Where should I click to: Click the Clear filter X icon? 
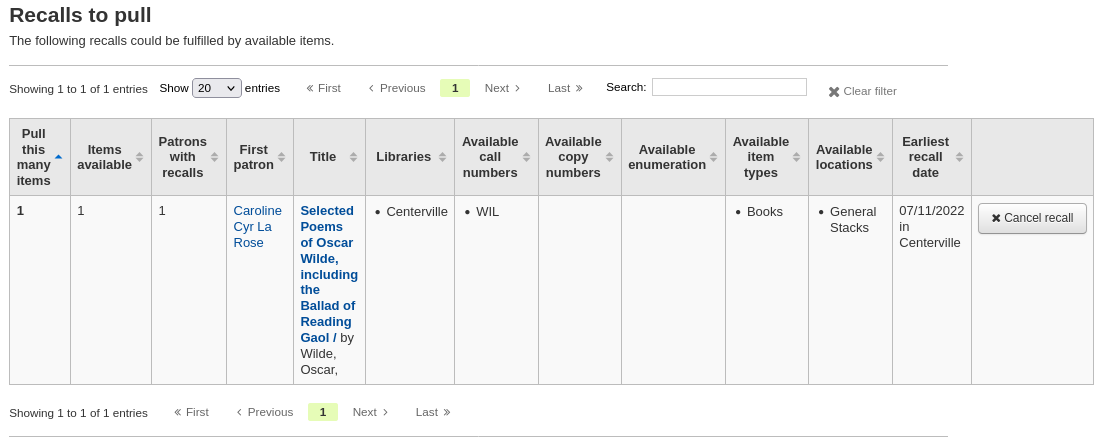(834, 92)
